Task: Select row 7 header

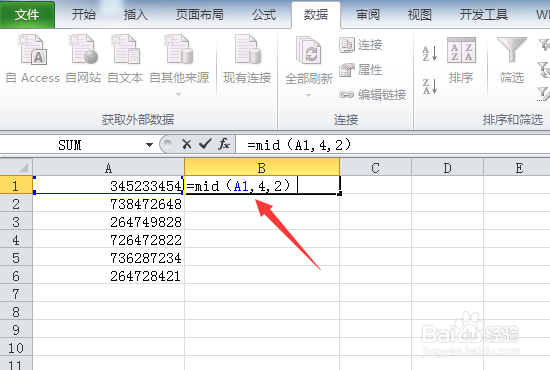Action: click(16, 293)
